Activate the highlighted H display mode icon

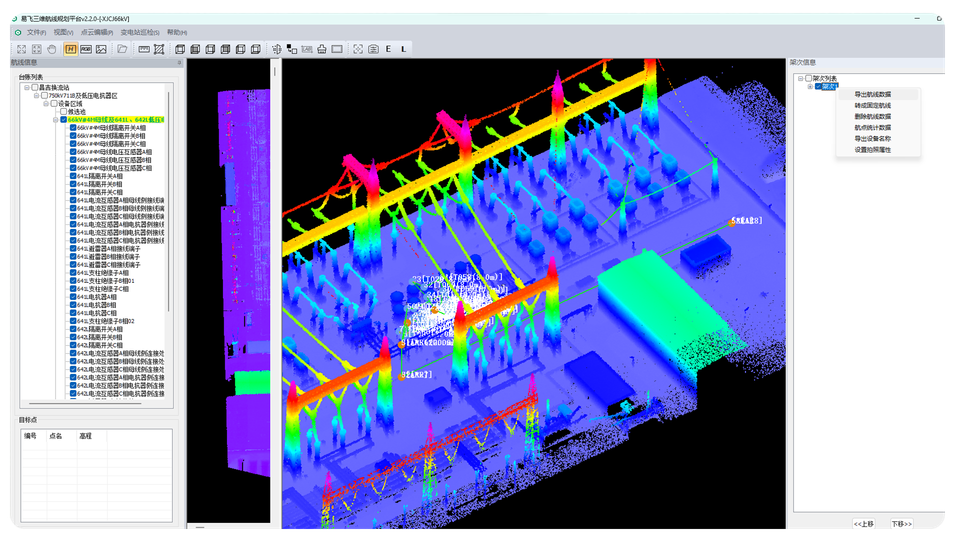click(71, 49)
